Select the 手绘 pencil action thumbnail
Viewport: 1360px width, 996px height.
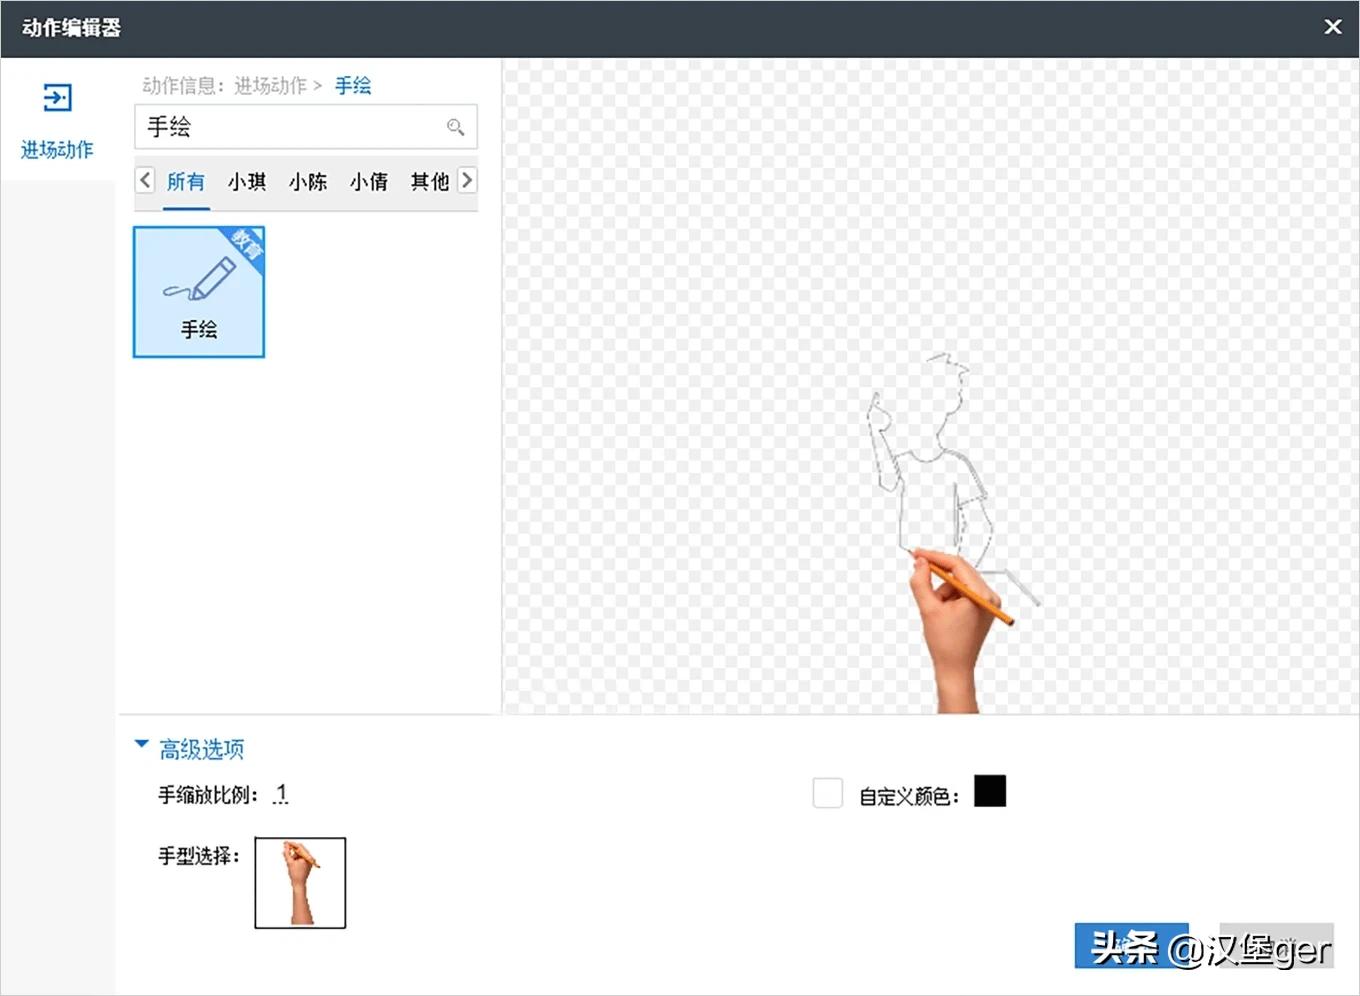coord(199,291)
